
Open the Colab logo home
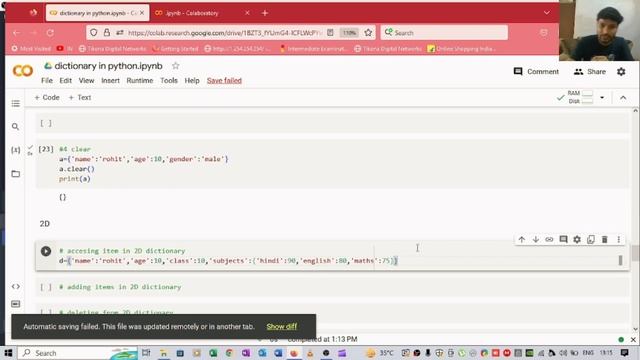click(x=22, y=71)
